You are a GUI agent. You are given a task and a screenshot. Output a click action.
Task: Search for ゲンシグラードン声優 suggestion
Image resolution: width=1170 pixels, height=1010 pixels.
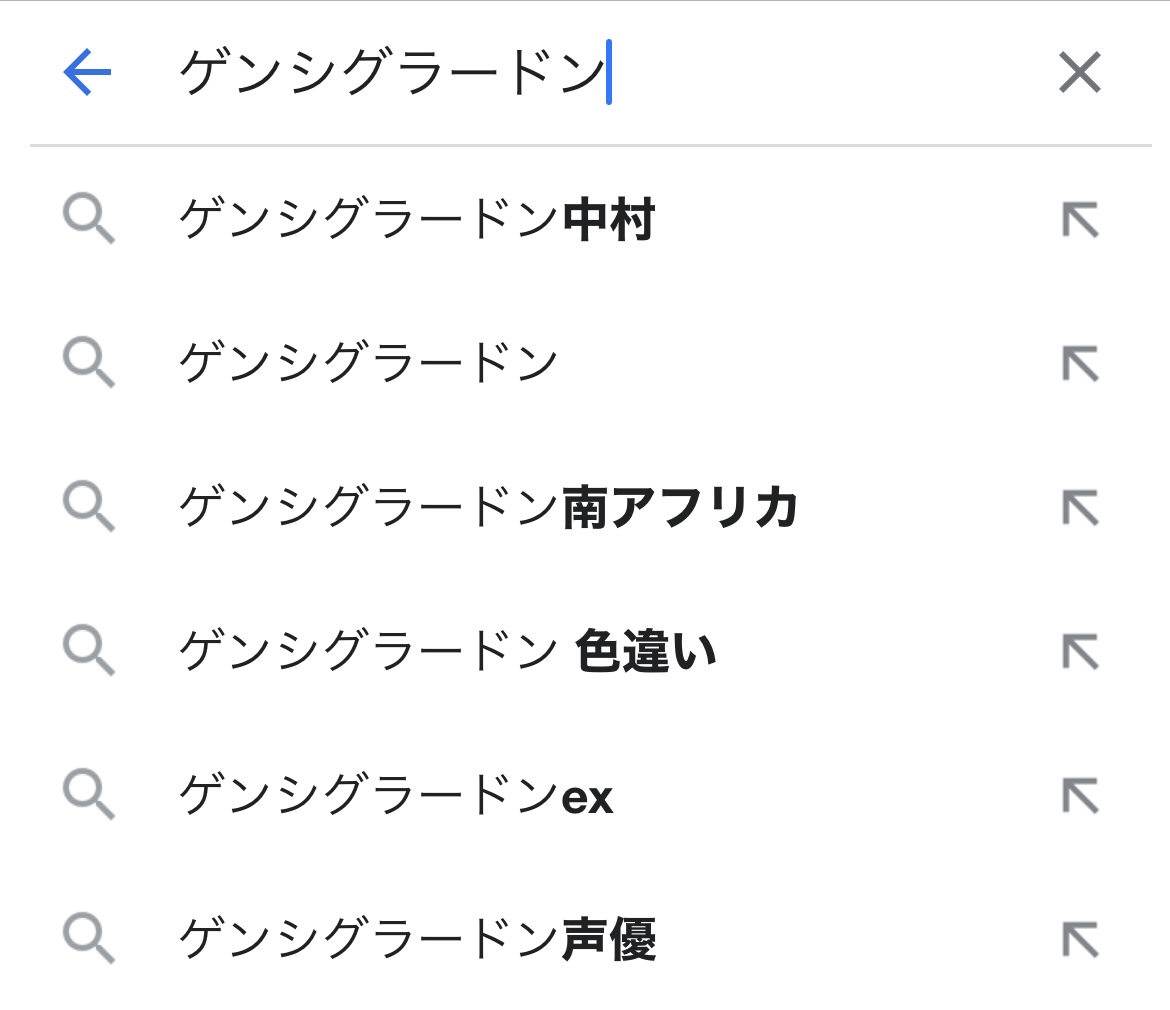pyautogui.click(x=416, y=940)
